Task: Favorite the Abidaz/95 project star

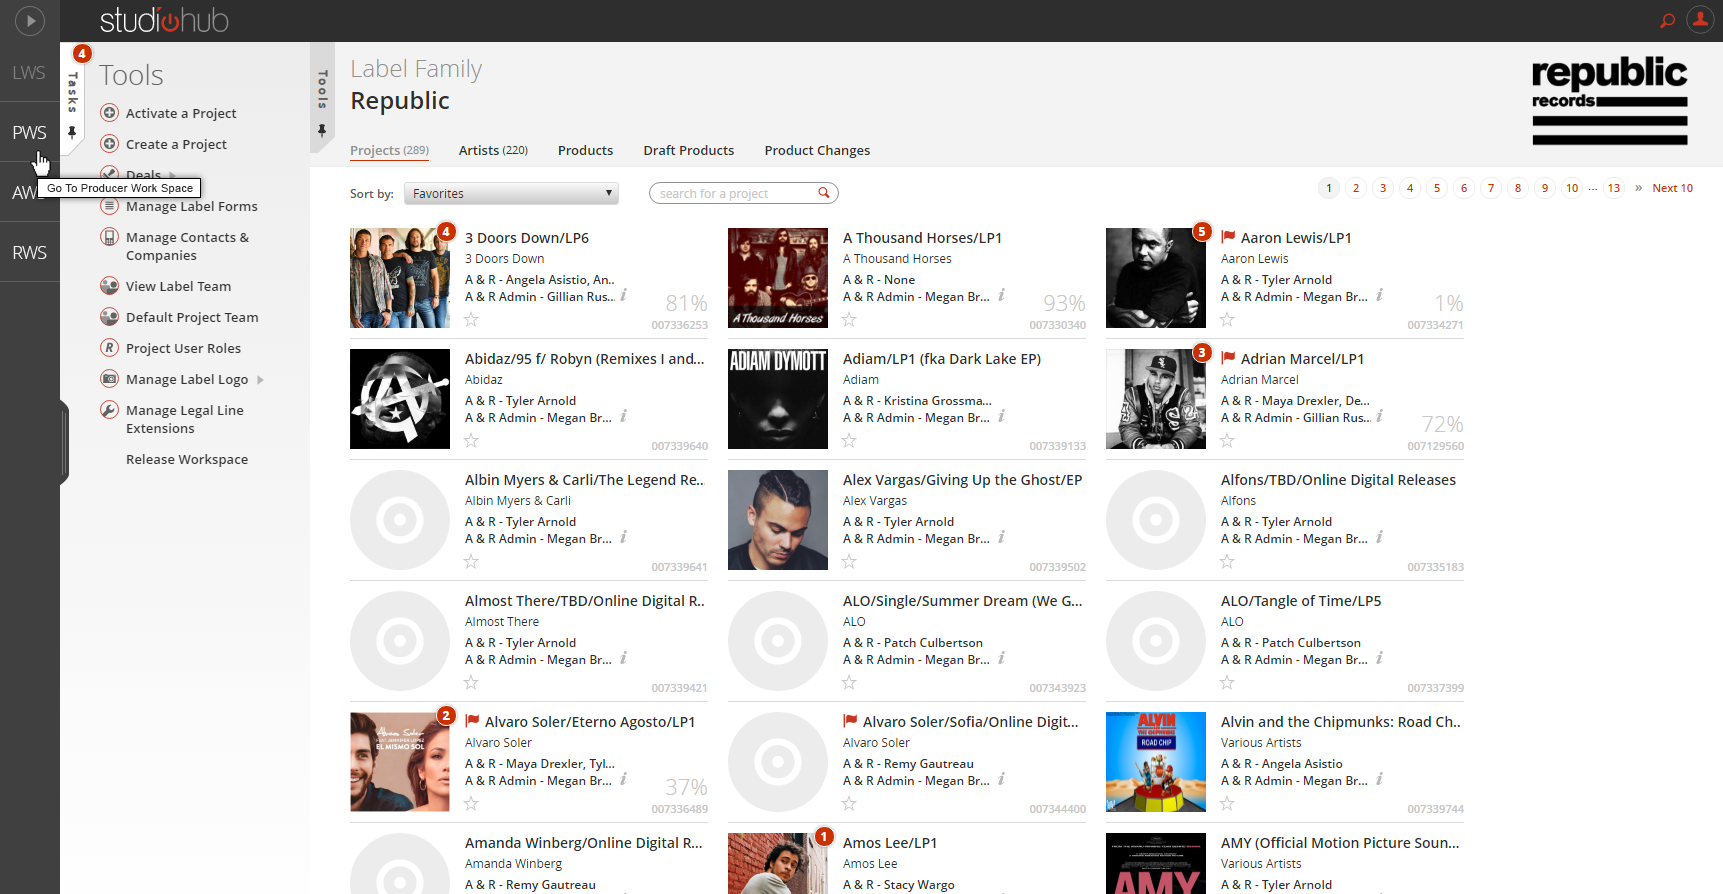Action: click(x=471, y=441)
